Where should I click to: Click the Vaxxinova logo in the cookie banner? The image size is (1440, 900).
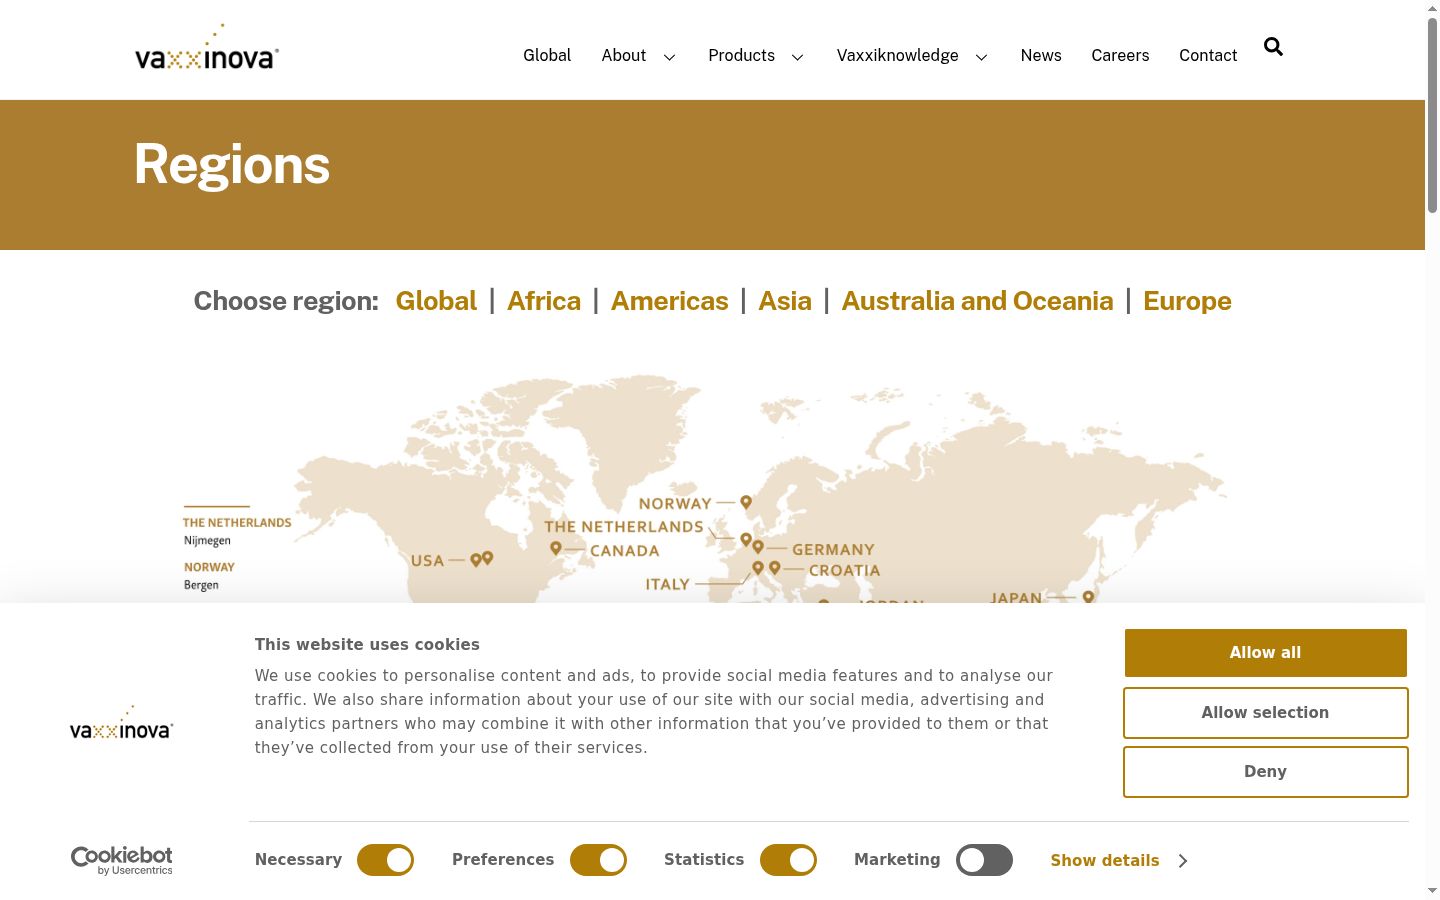[122, 722]
